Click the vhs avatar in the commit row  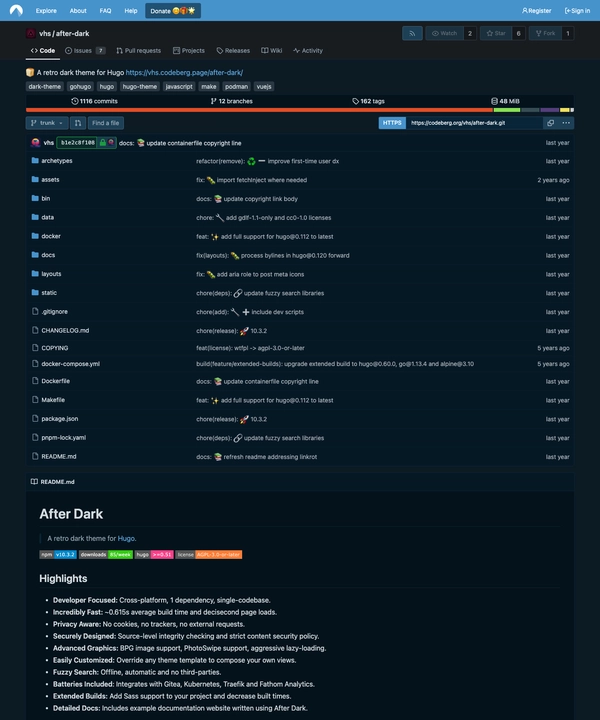tap(35, 143)
